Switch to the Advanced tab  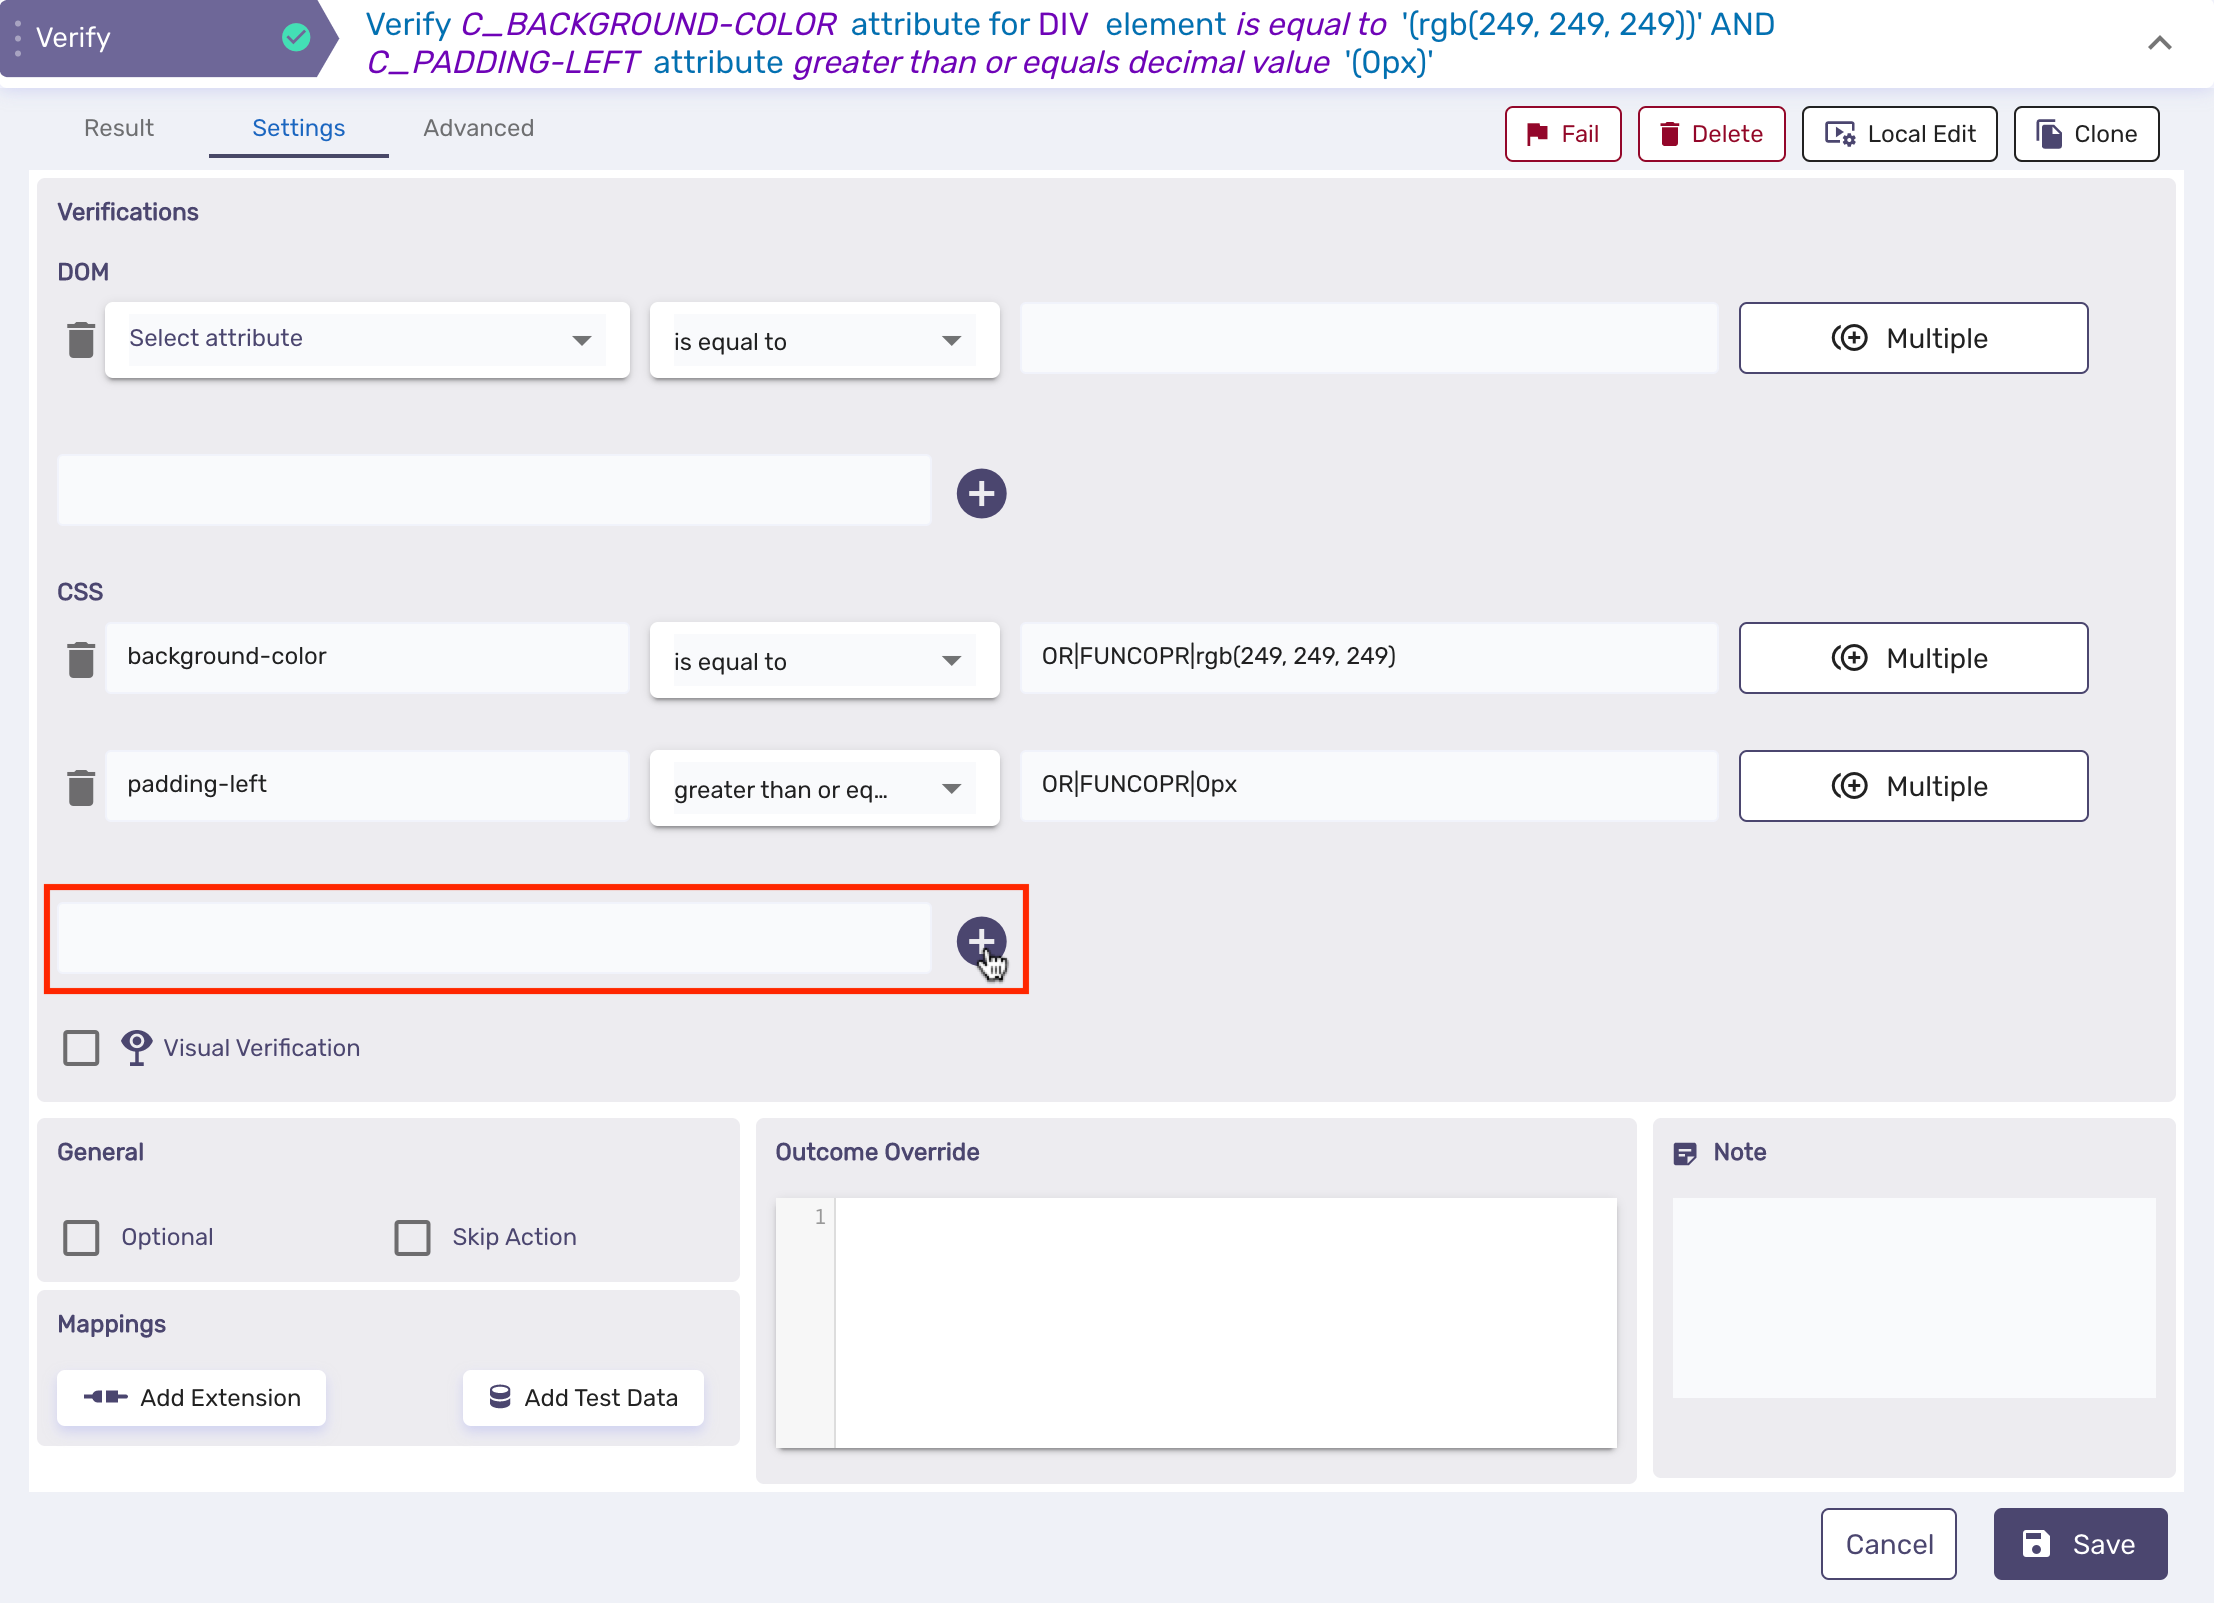[x=478, y=128]
